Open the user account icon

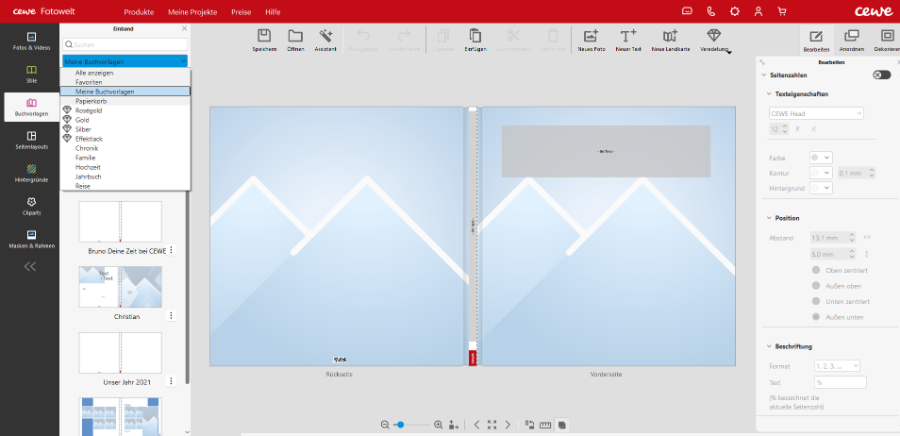pos(758,11)
